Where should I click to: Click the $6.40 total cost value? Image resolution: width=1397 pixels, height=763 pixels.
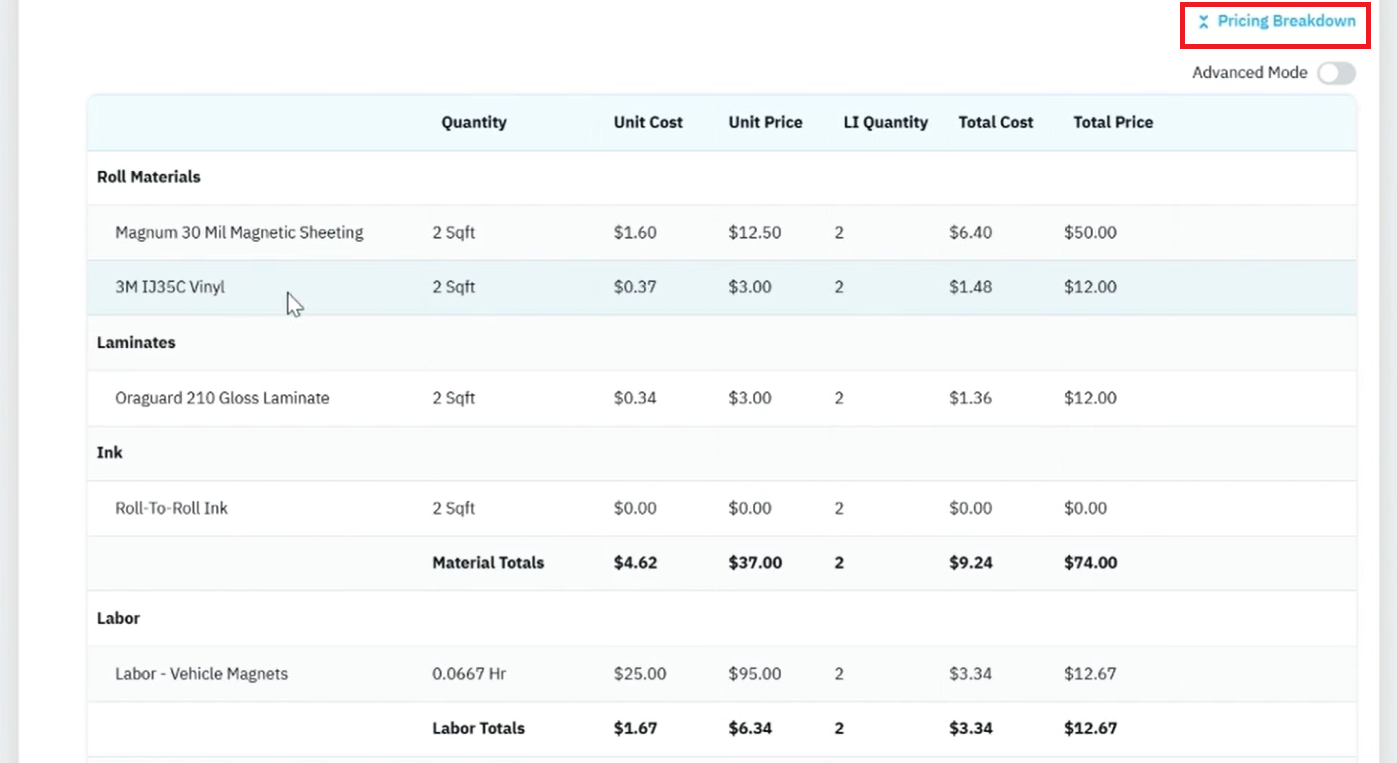[x=971, y=233]
